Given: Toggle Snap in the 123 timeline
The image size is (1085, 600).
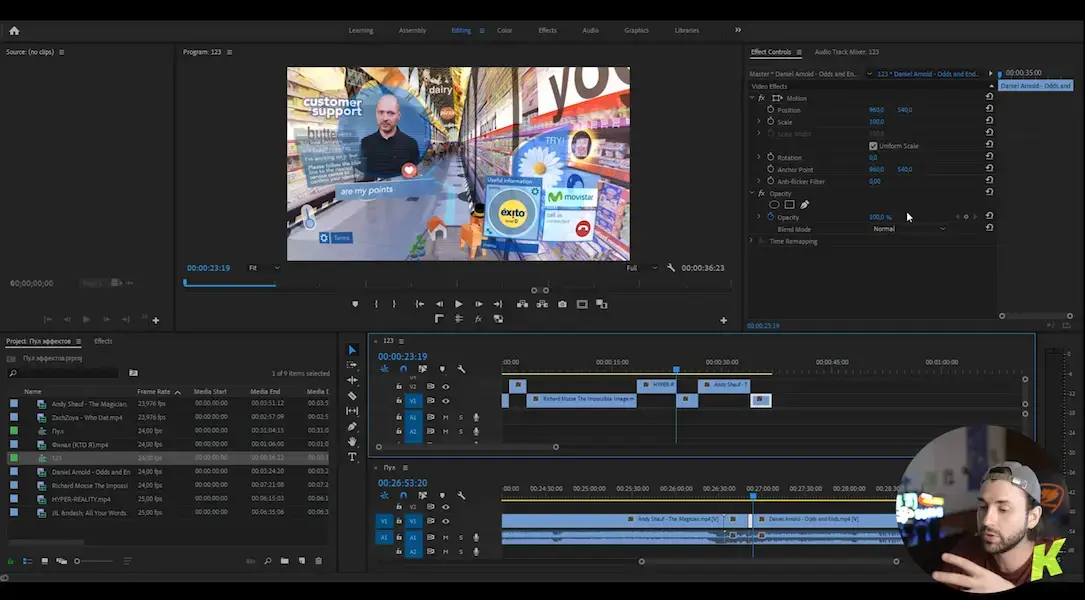Looking at the screenshot, I should click(x=403, y=370).
